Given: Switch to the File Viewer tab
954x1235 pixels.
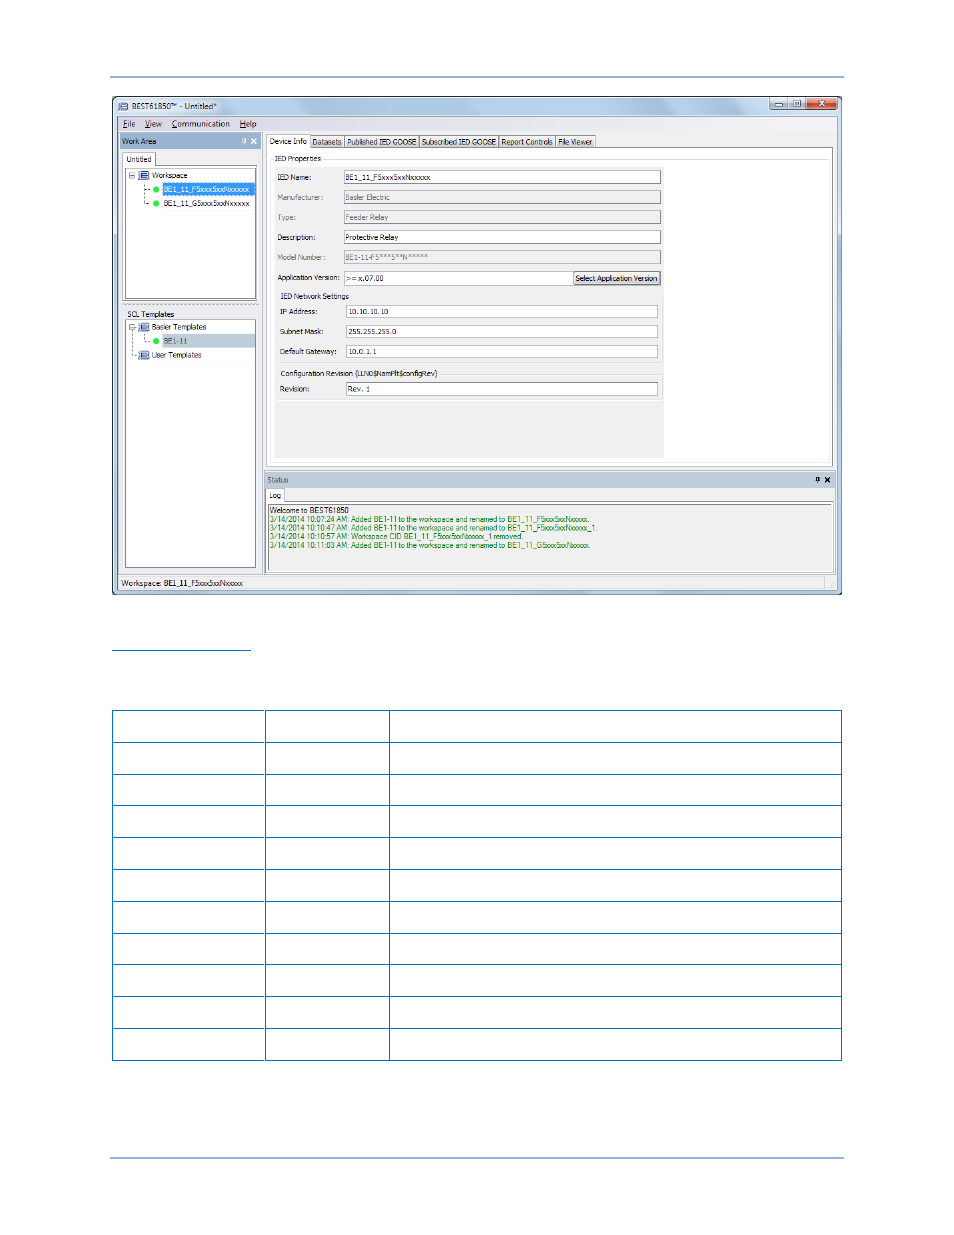Looking at the screenshot, I should tap(575, 142).
